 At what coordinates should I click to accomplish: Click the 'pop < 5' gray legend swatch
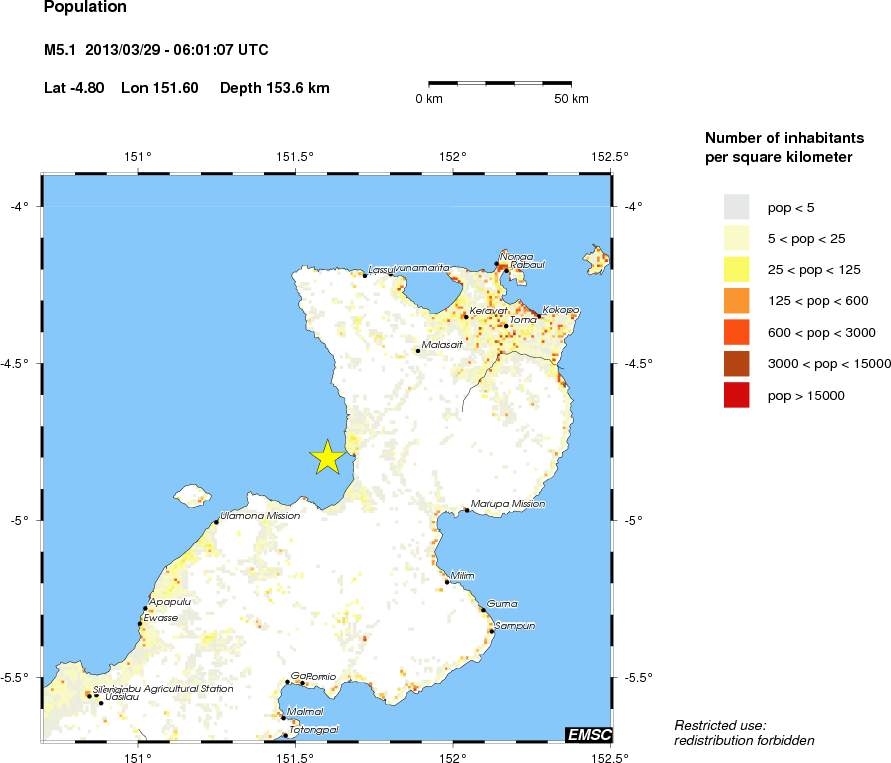point(736,207)
